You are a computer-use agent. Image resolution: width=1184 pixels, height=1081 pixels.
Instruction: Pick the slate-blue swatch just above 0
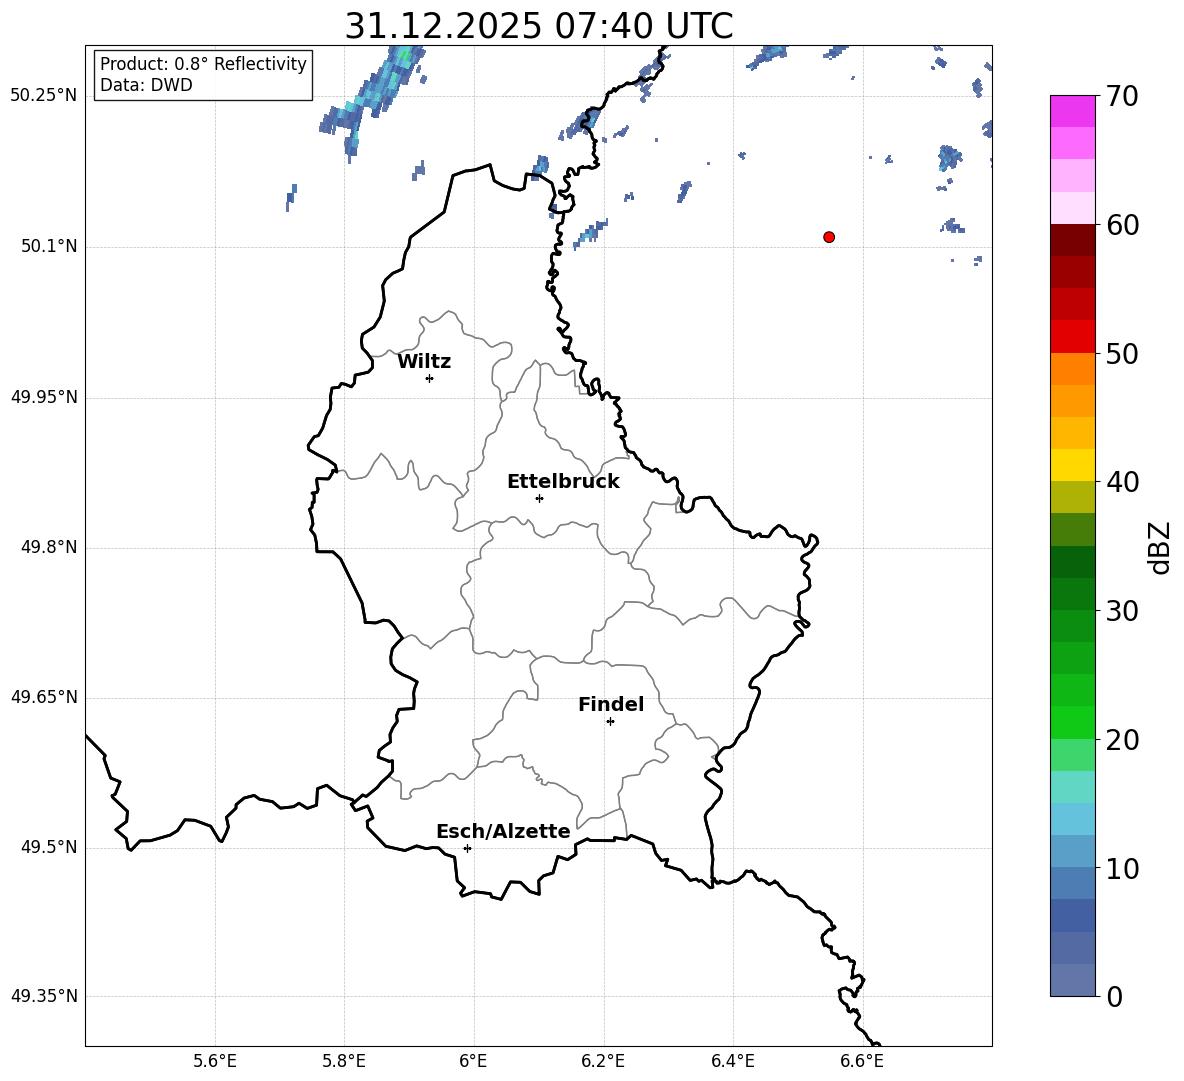point(1073,980)
